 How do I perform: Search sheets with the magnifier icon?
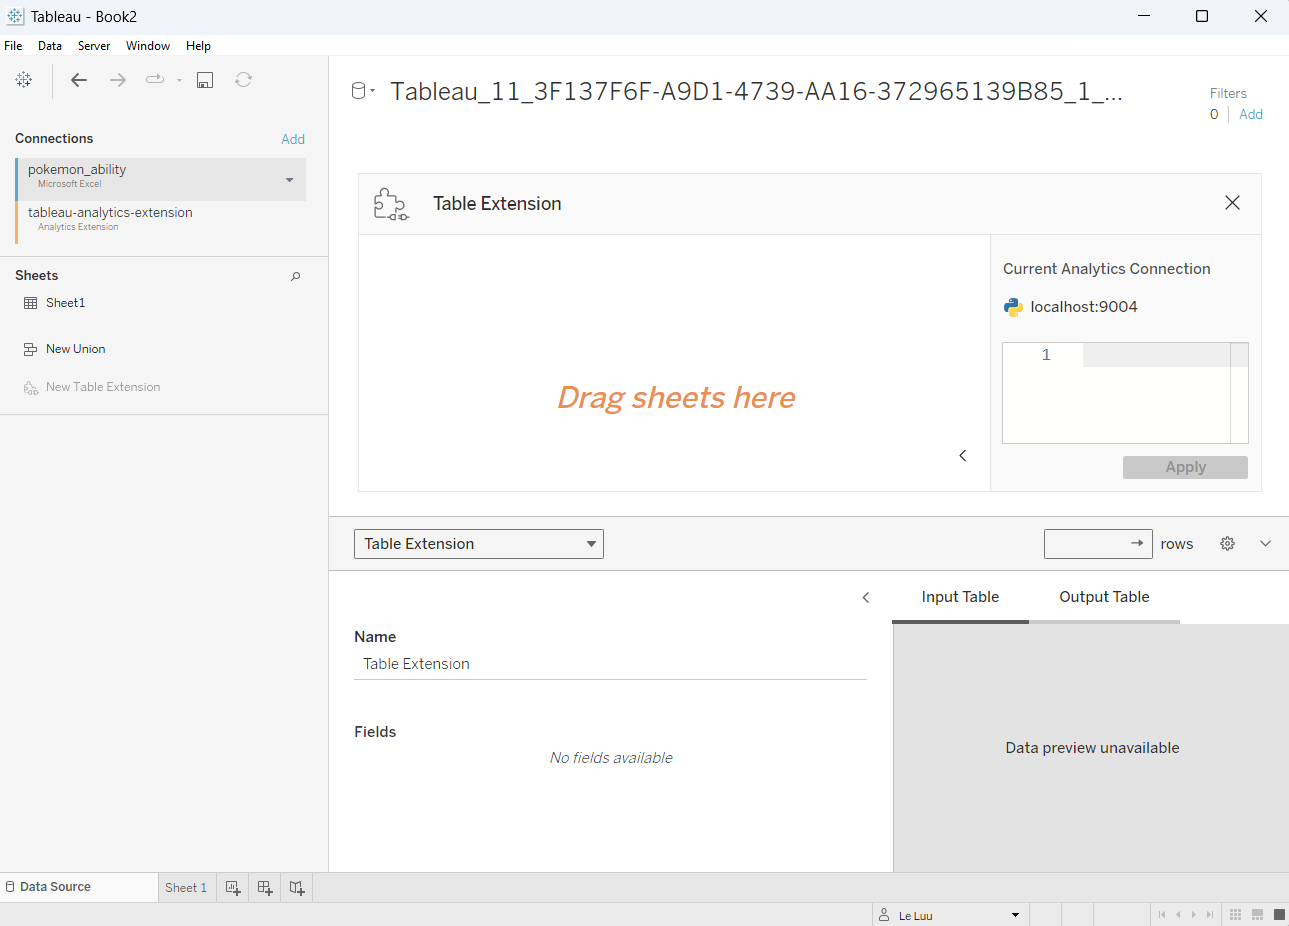click(x=296, y=276)
